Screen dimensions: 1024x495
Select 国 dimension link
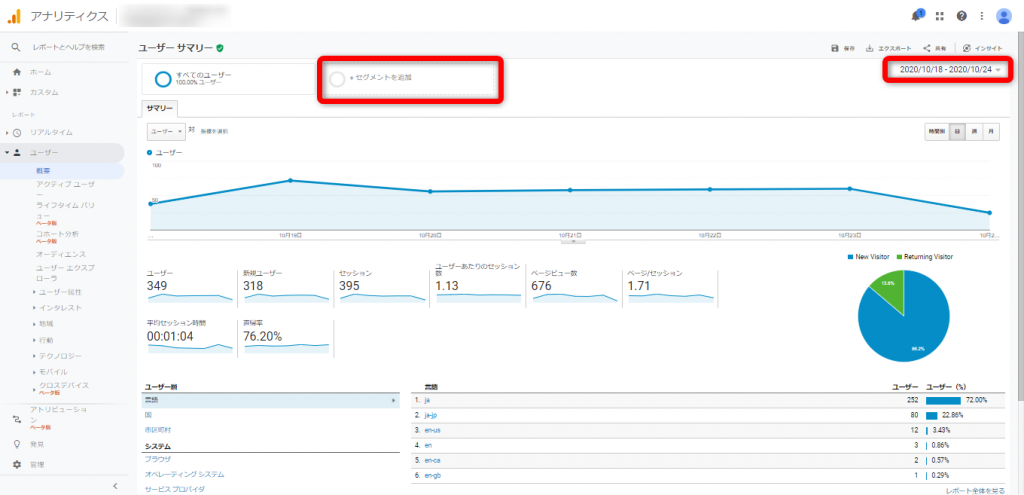tap(148, 415)
